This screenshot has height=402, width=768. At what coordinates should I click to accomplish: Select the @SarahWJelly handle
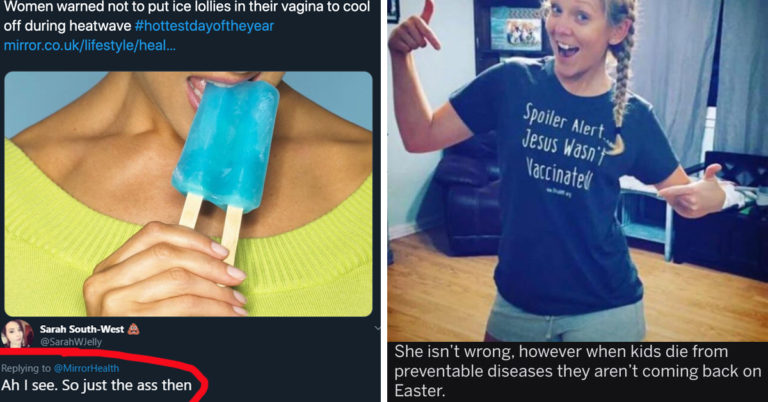point(71,342)
